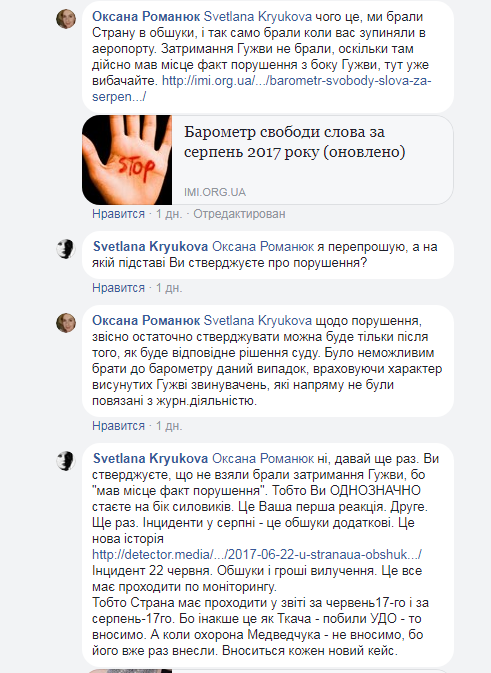Open Svetlana Kryukova author name in last comment
The width and height of the screenshot is (491, 673).
150,458
